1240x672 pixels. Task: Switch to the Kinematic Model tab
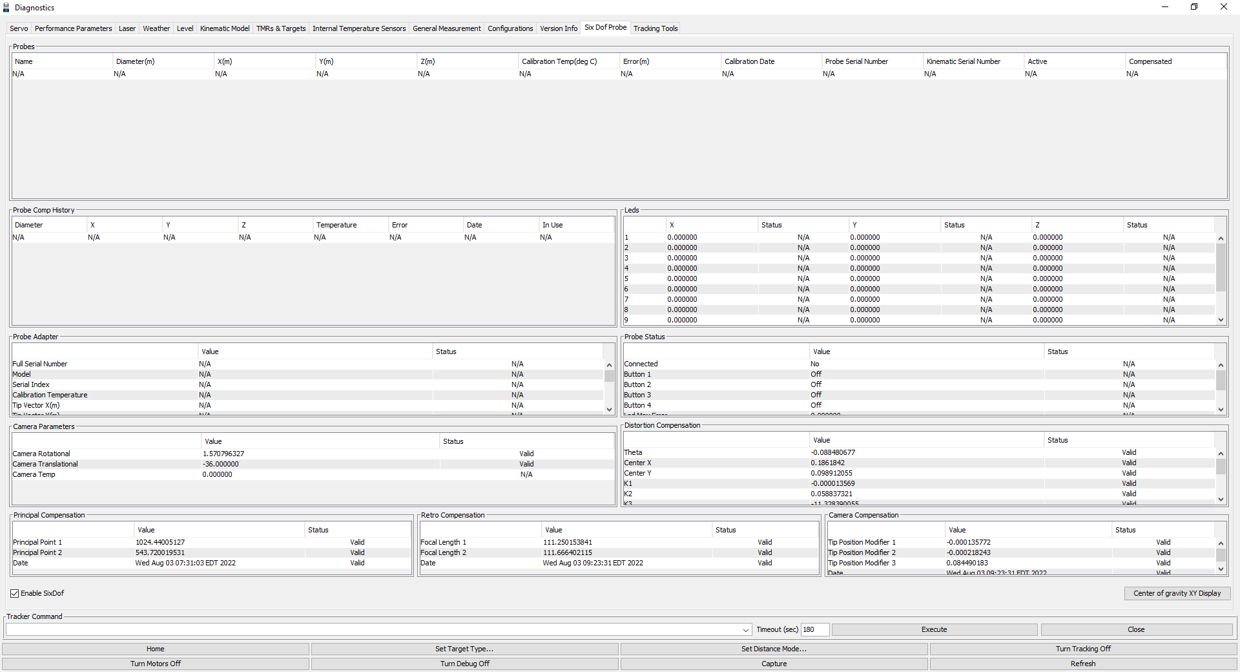pyautogui.click(x=224, y=28)
